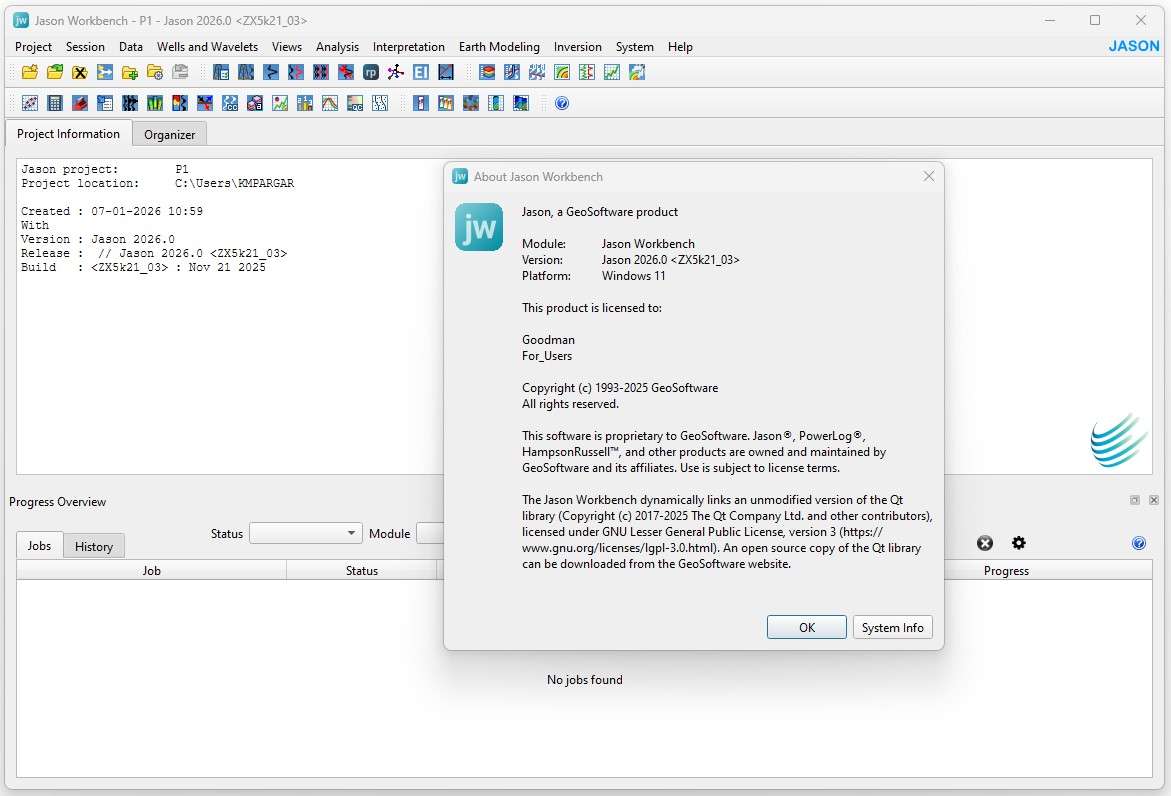Open the Inversion menu
This screenshot has height=796, width=1171.
click(x=578, y=47)
